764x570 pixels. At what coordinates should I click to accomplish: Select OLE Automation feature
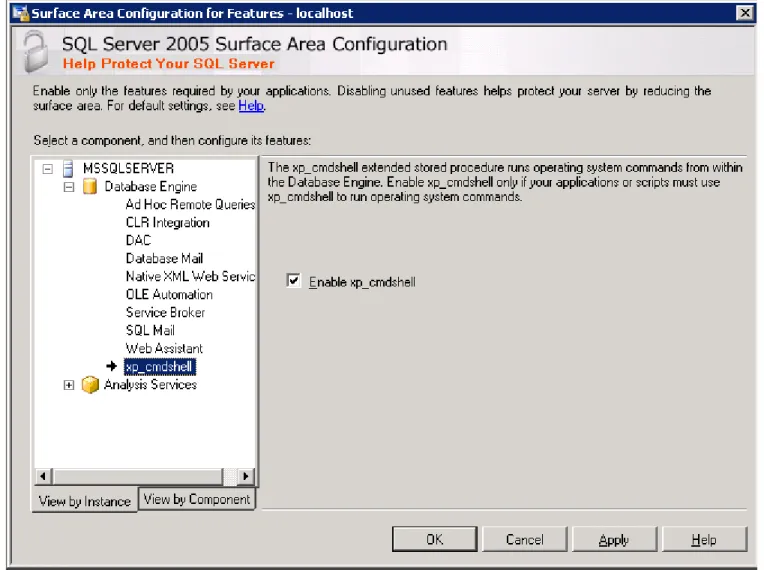[169, 295]
